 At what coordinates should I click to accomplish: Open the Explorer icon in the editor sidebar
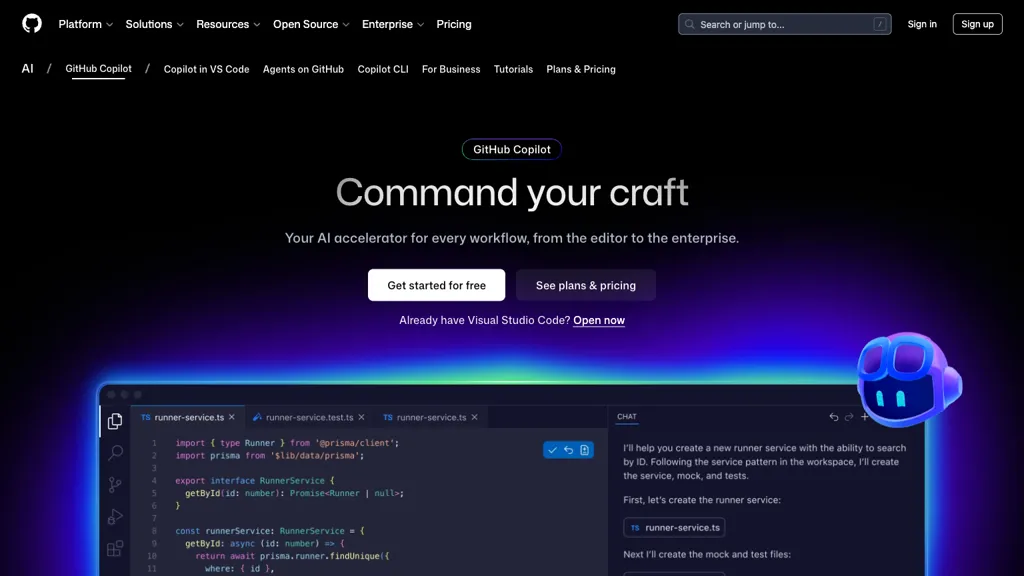point(114,421)
